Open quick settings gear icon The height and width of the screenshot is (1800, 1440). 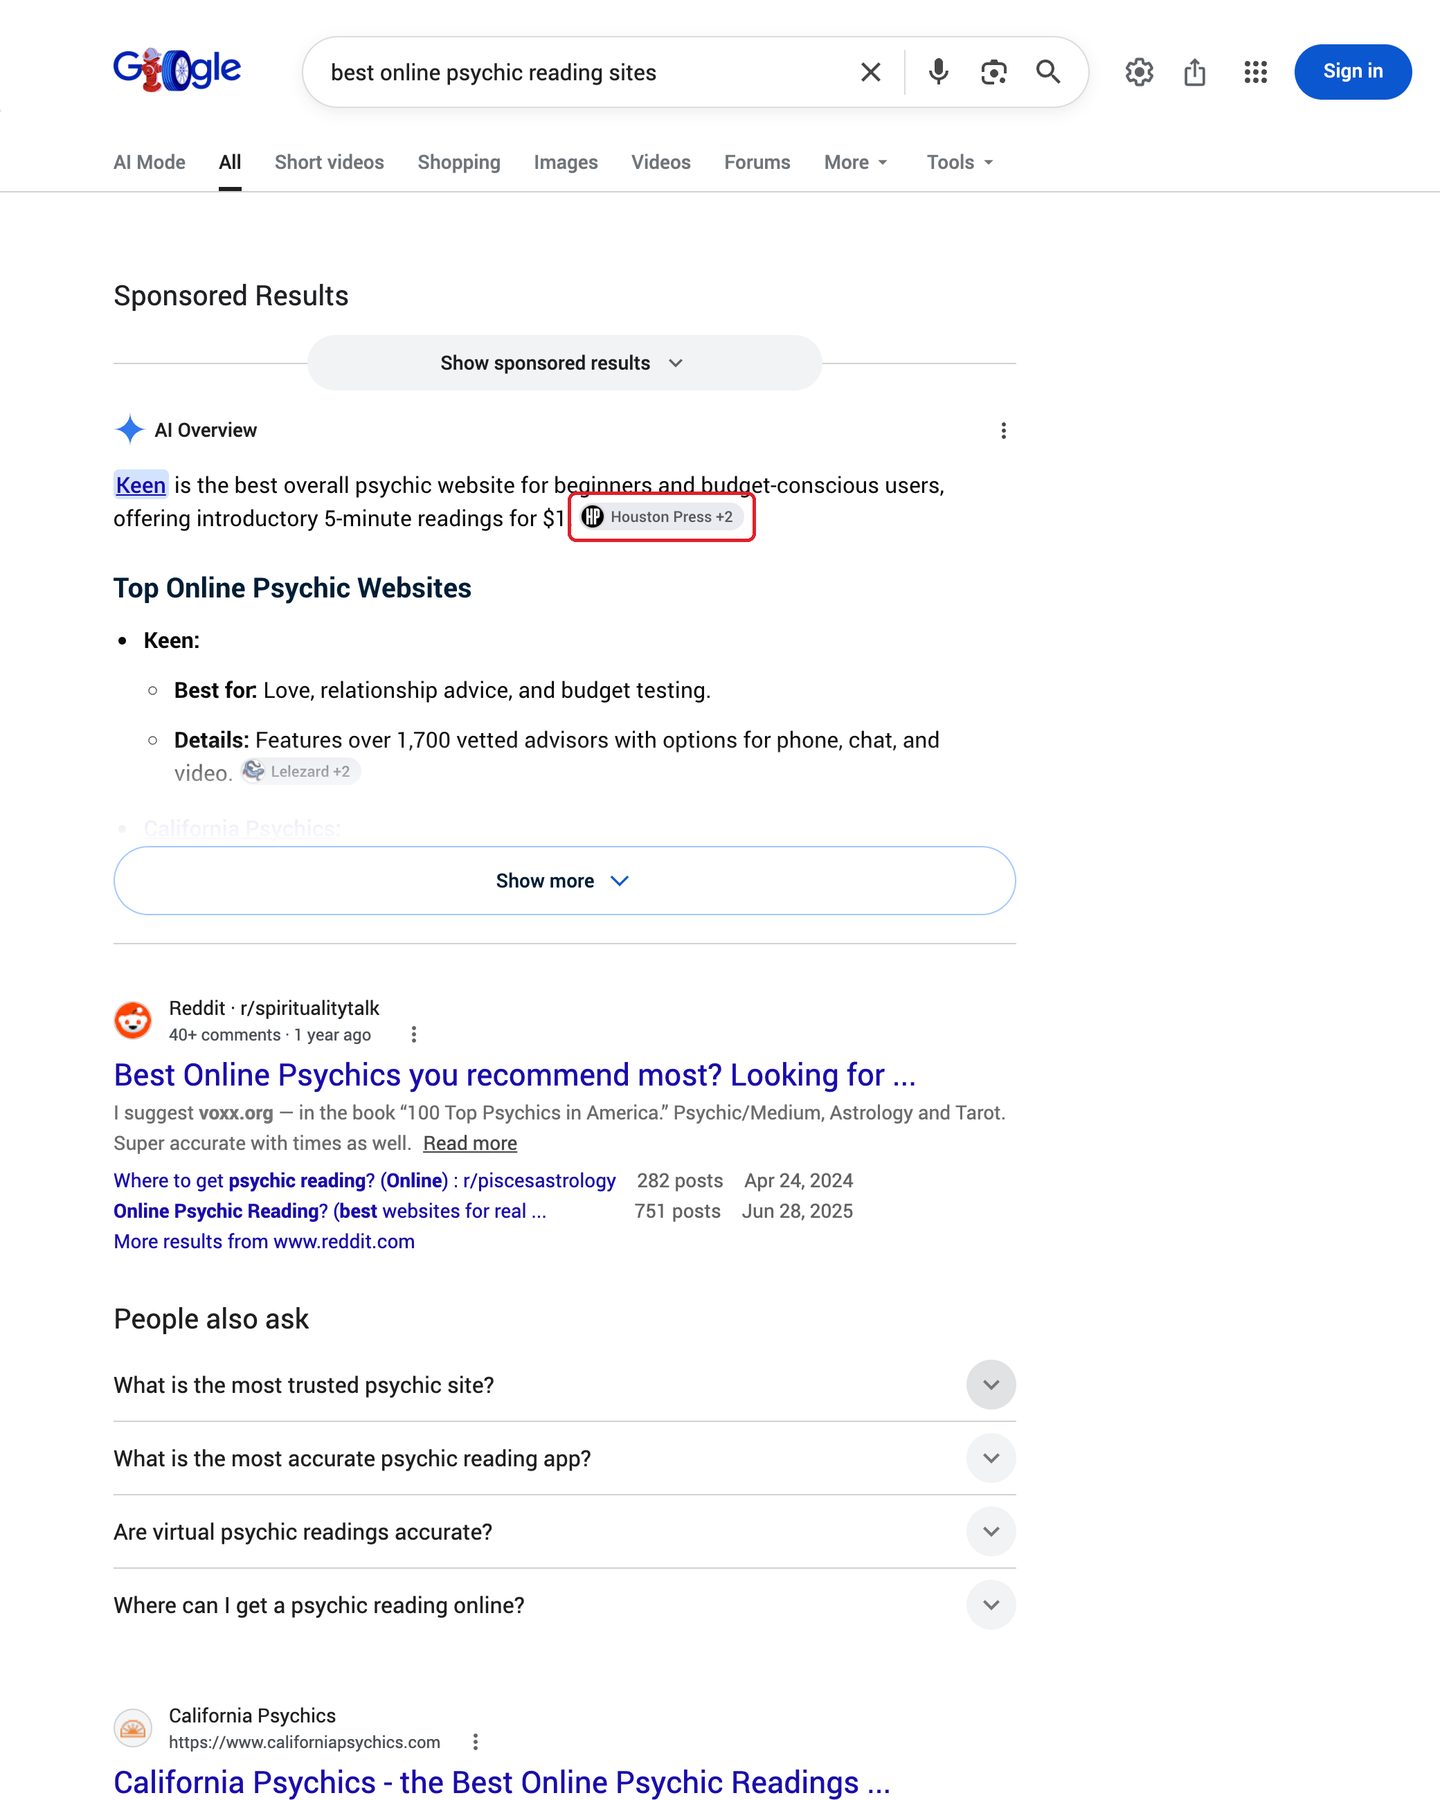(x=1139, y=72)
